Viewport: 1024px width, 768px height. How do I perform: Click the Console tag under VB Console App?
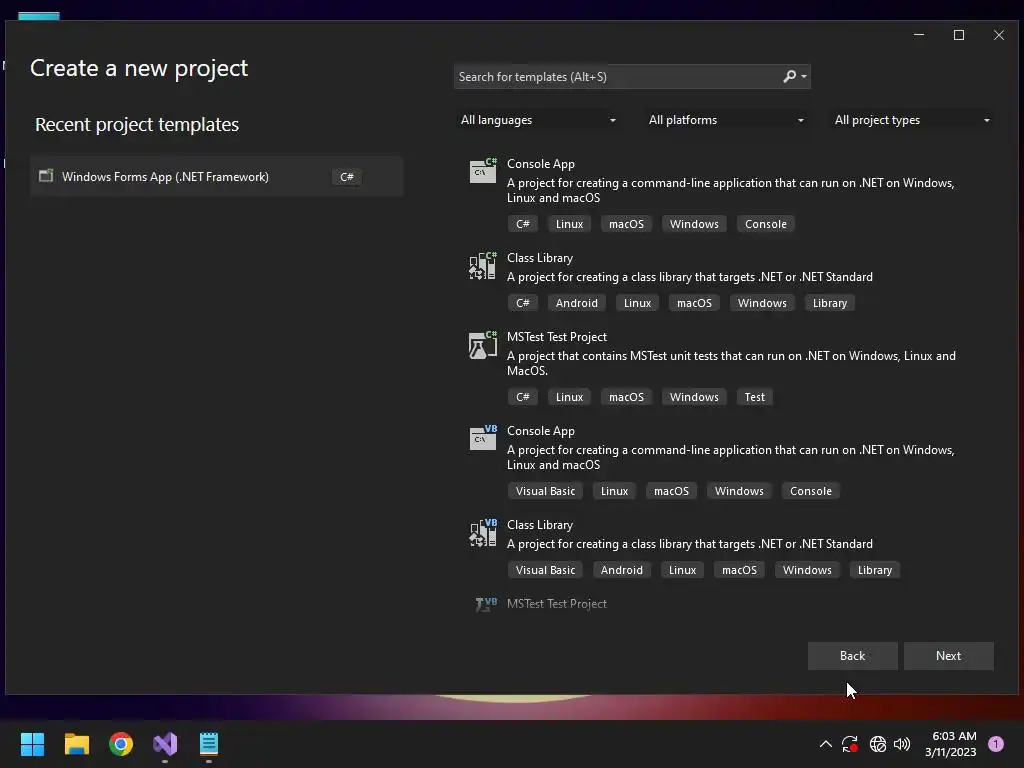[x=810, y=491]
